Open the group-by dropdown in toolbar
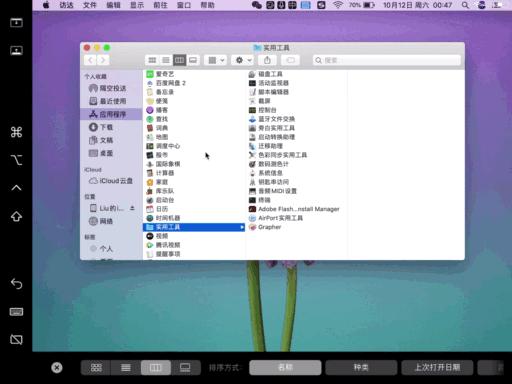This screenshot has height=384, width=512. pos(216,60)
